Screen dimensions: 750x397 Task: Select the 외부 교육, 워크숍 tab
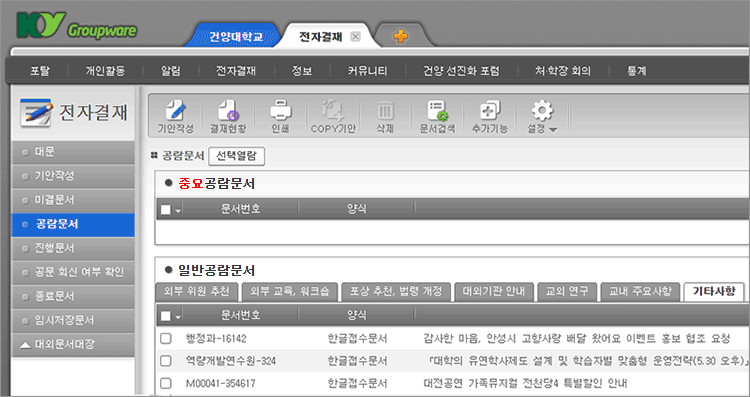[289, 291]
